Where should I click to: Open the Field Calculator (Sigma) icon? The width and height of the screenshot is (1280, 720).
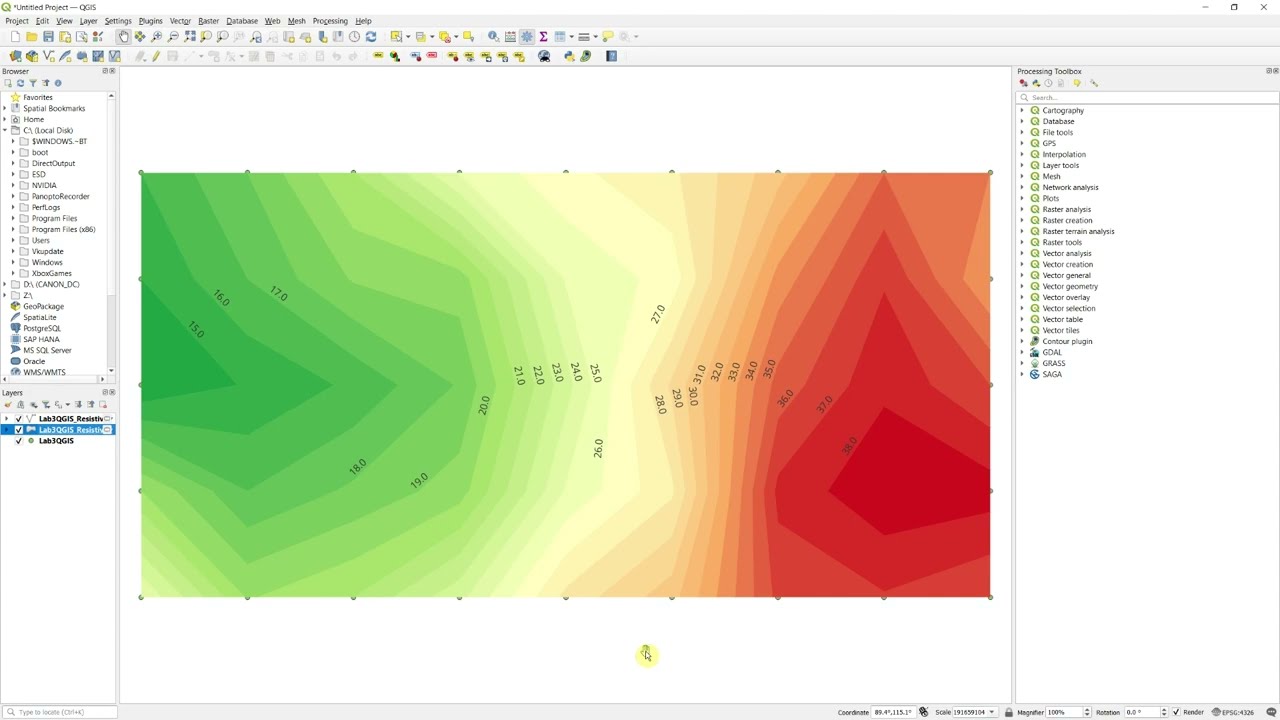tap(543, 37)
